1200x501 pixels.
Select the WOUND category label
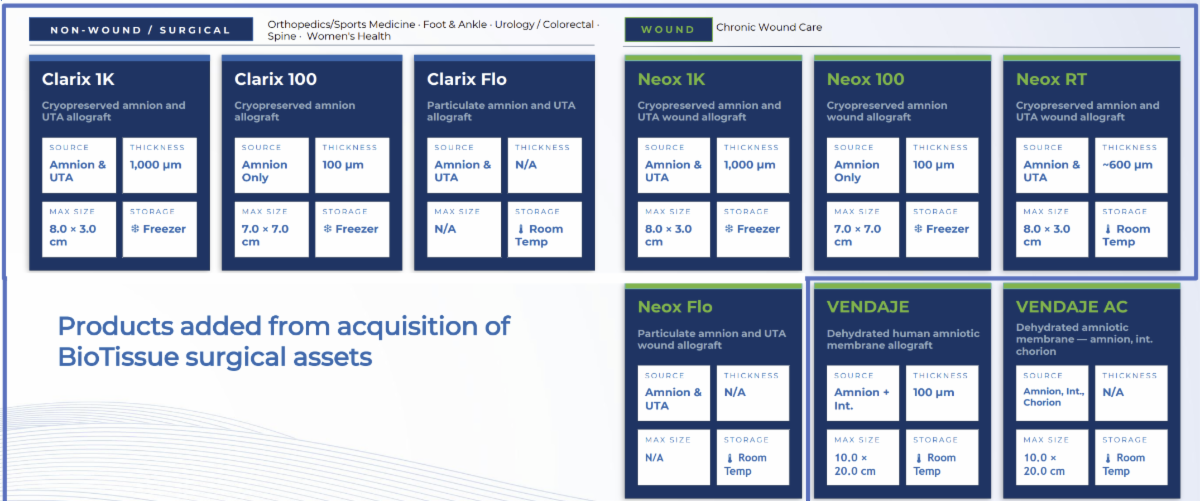click(667, 30)
